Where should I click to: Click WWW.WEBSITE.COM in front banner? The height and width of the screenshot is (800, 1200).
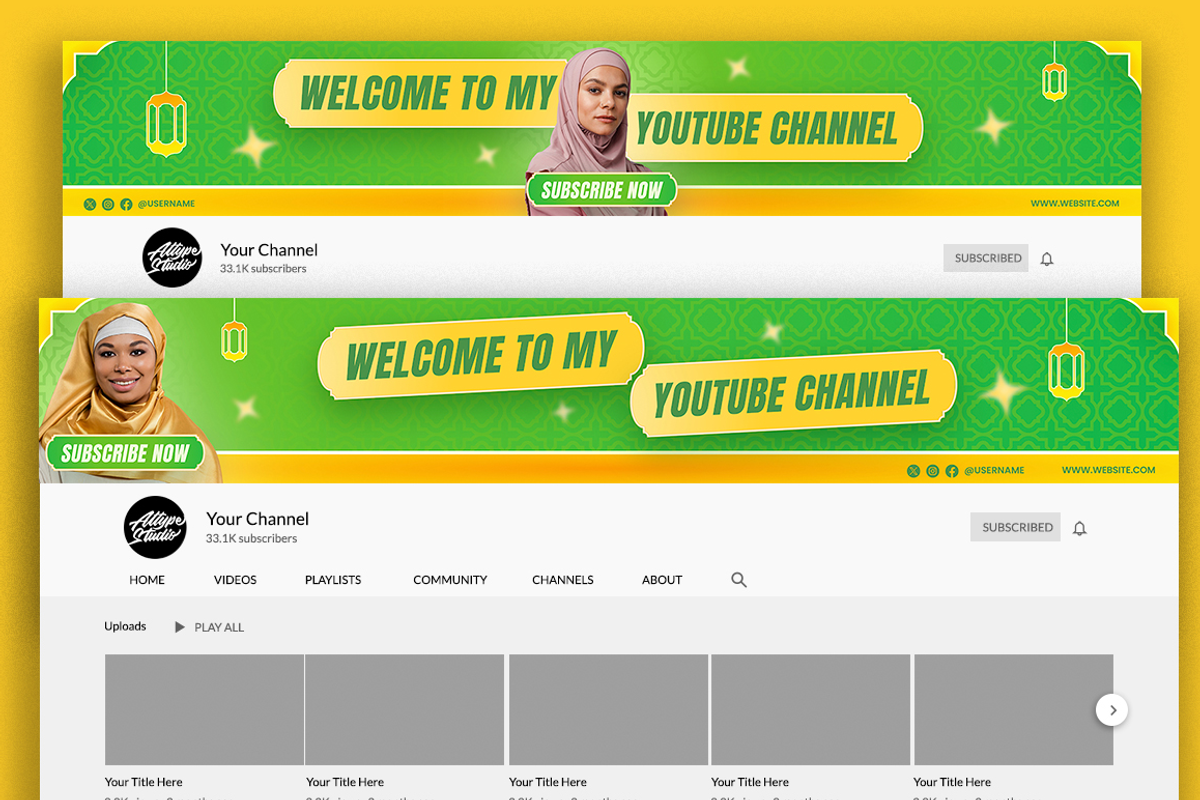1108,470
